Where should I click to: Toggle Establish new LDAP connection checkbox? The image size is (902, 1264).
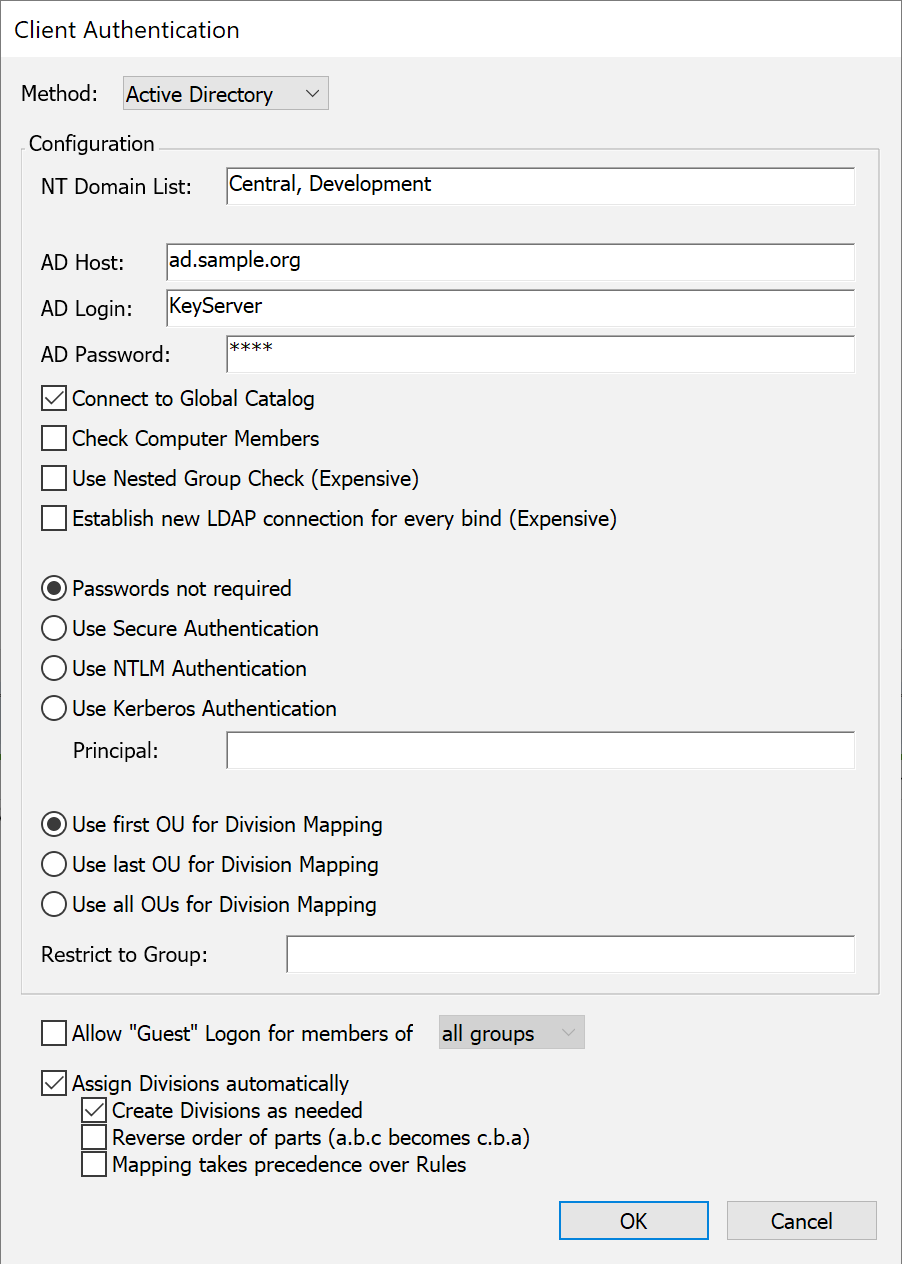pyautogui.click(x=54, y=519)
